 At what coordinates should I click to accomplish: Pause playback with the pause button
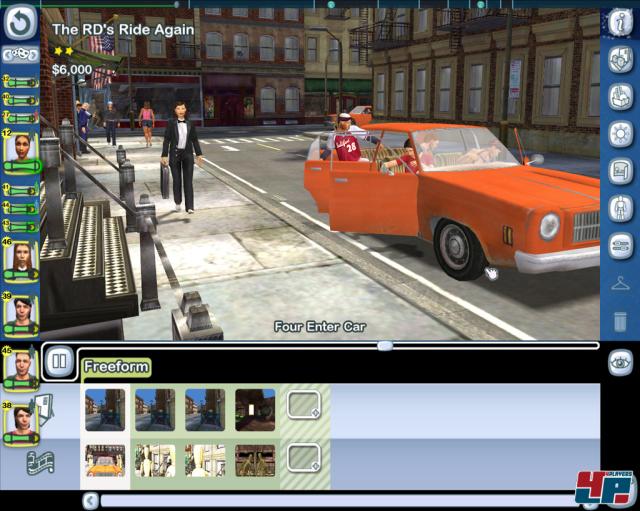pyautogui.click(x=60, y=361)
